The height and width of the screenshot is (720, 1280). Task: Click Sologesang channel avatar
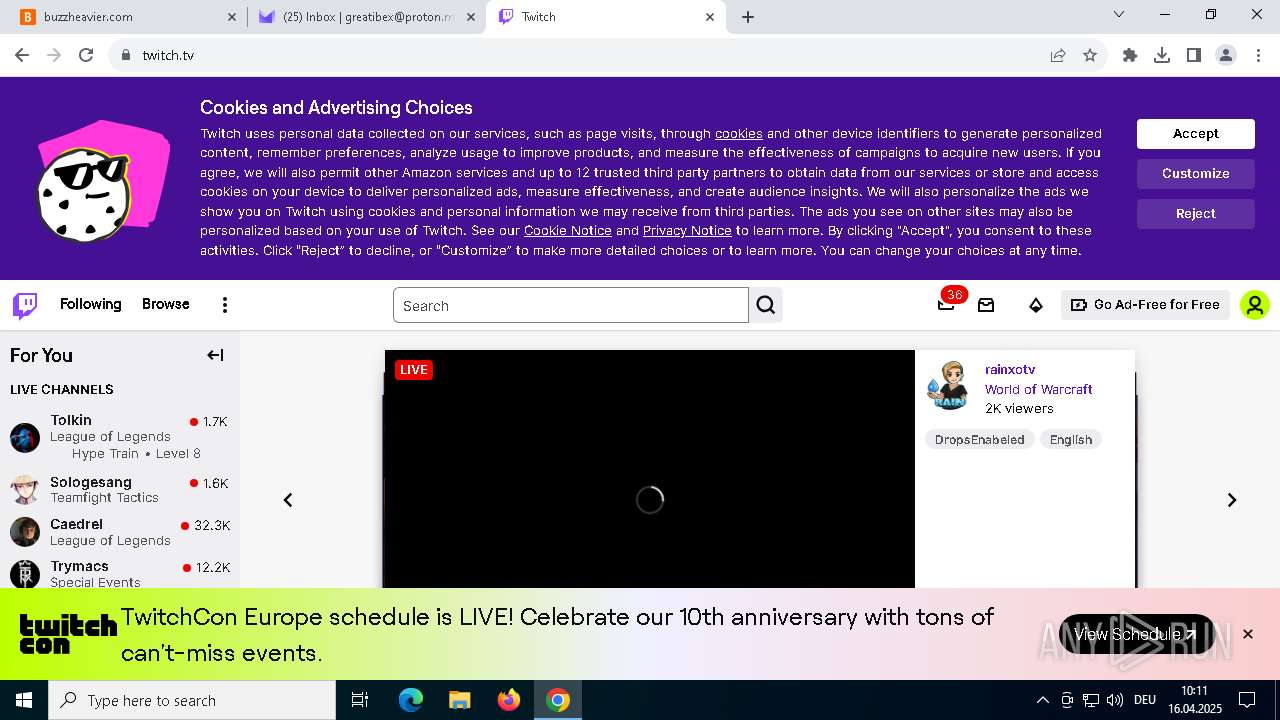click(x=25, y=489)
